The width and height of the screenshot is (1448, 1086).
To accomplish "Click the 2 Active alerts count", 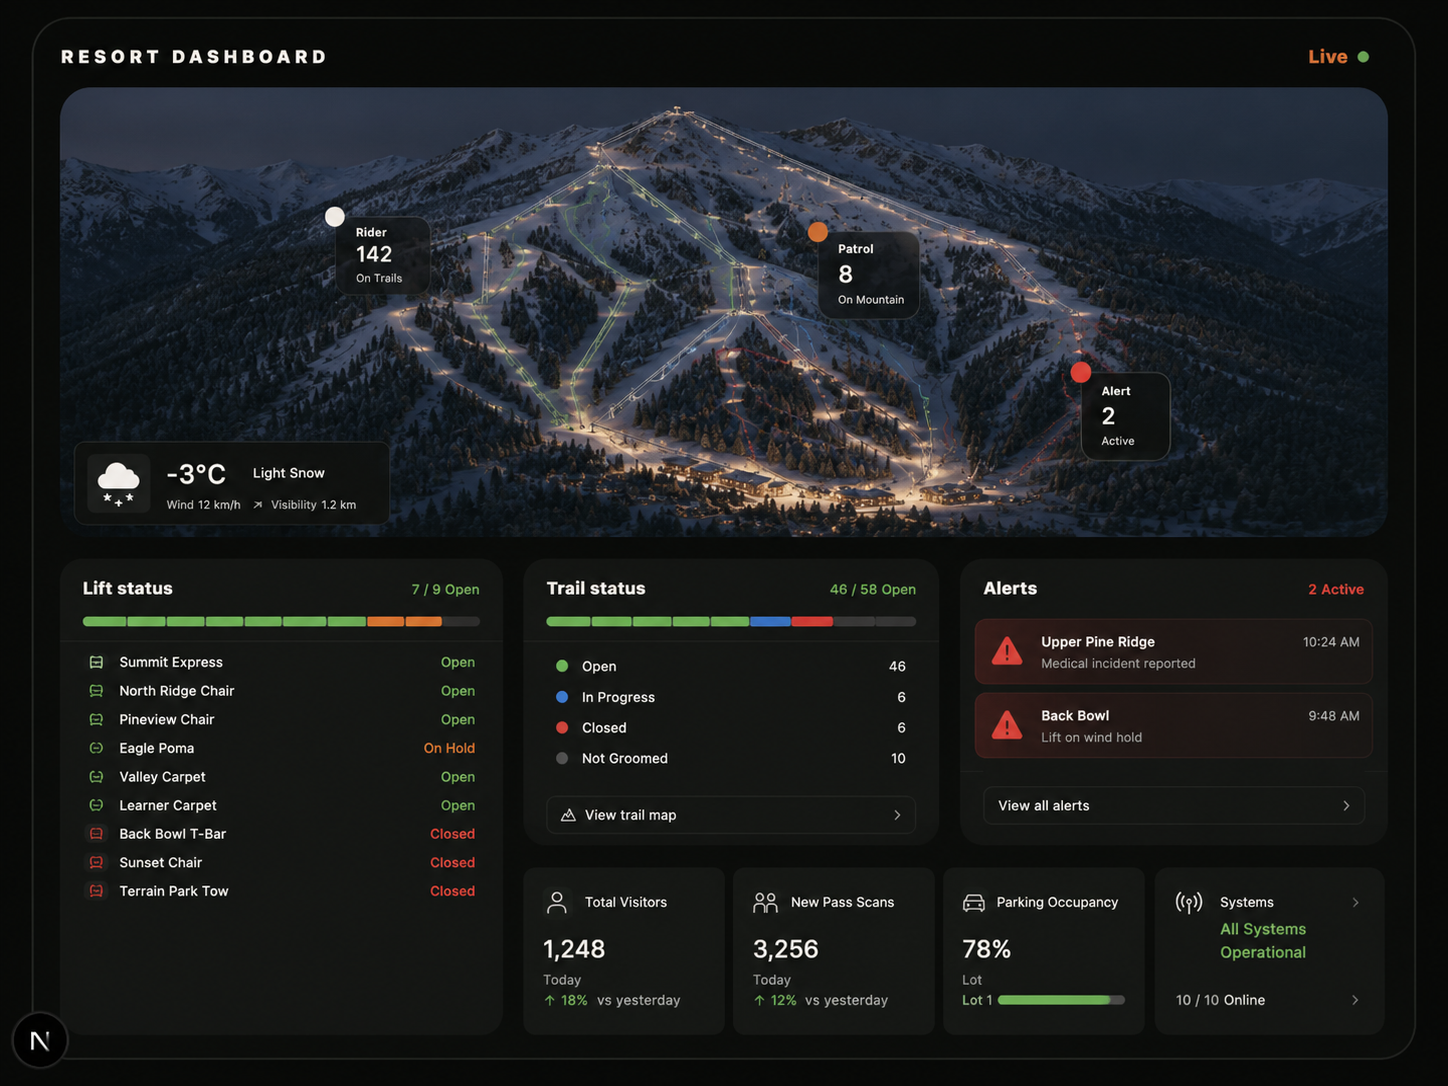I will [1336, 590].
